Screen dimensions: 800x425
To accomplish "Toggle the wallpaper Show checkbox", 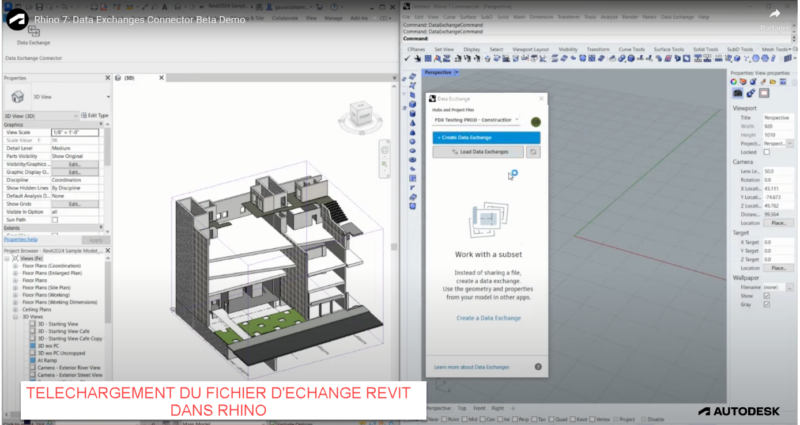I will pyautogui.click(x=767, y=296).
